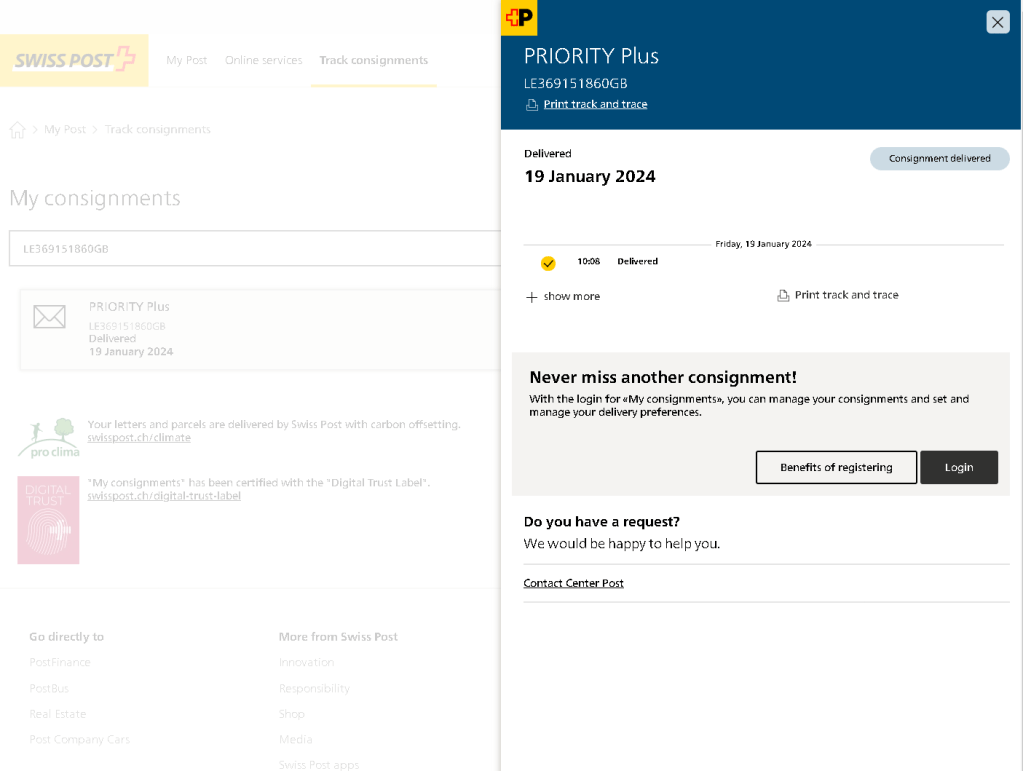Viewport: 1023px width, 771px height.
Task: Click lower 'Print track and trace' text
Action: click(x=846, y=295)
